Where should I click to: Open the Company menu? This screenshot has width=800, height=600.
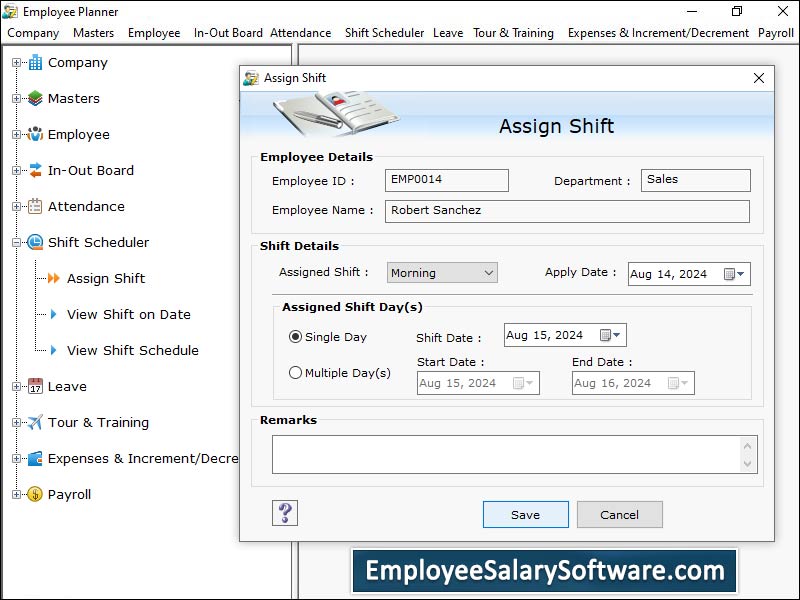click(33, 33)
